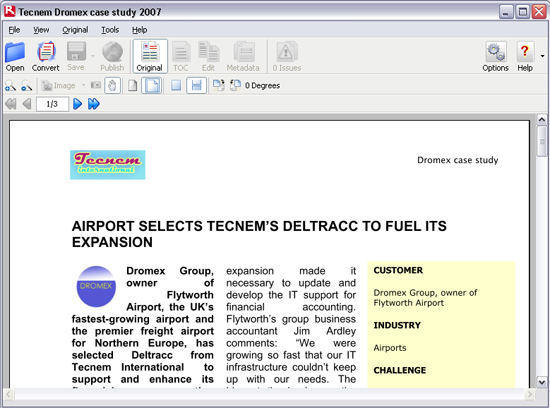Go to the next page arrow
Image resolution: width=550 pixels, height=408 pixels.
pyautogui.click(x=77, y=104)
